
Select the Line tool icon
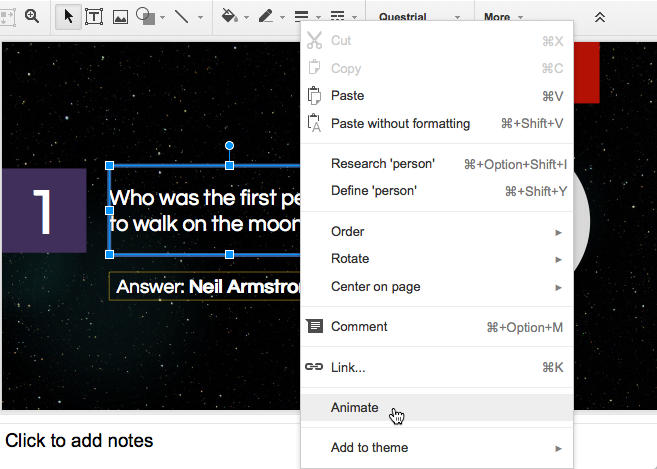coord(181,17)
